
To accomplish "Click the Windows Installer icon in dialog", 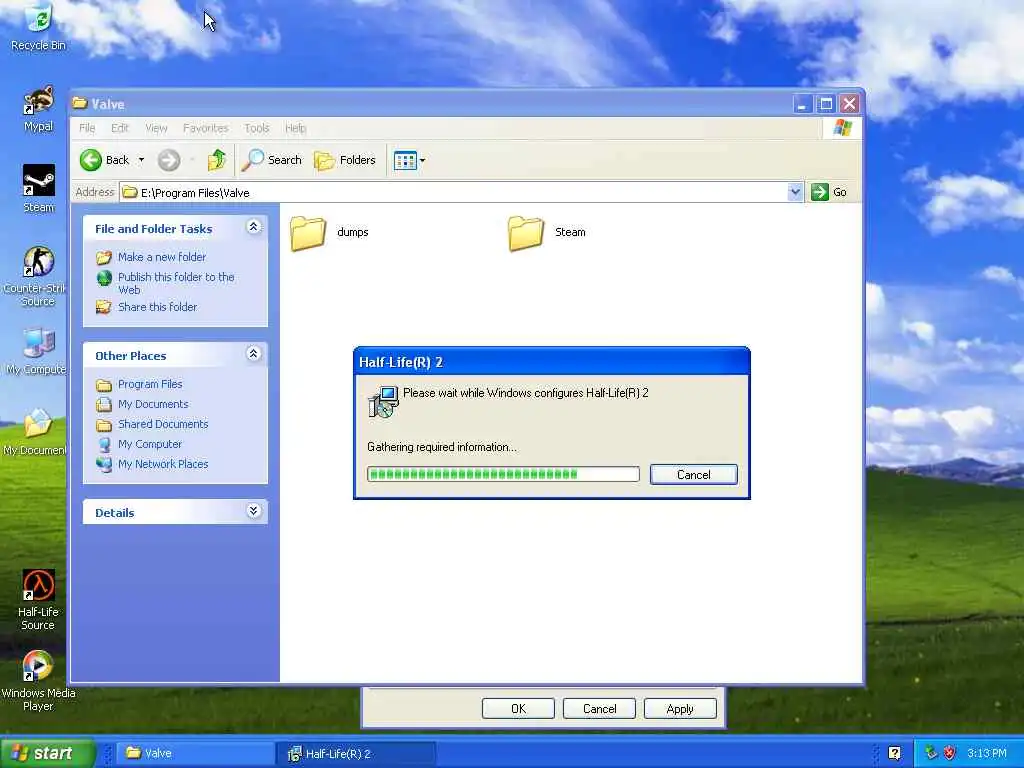I will click(x=383, y=401).
